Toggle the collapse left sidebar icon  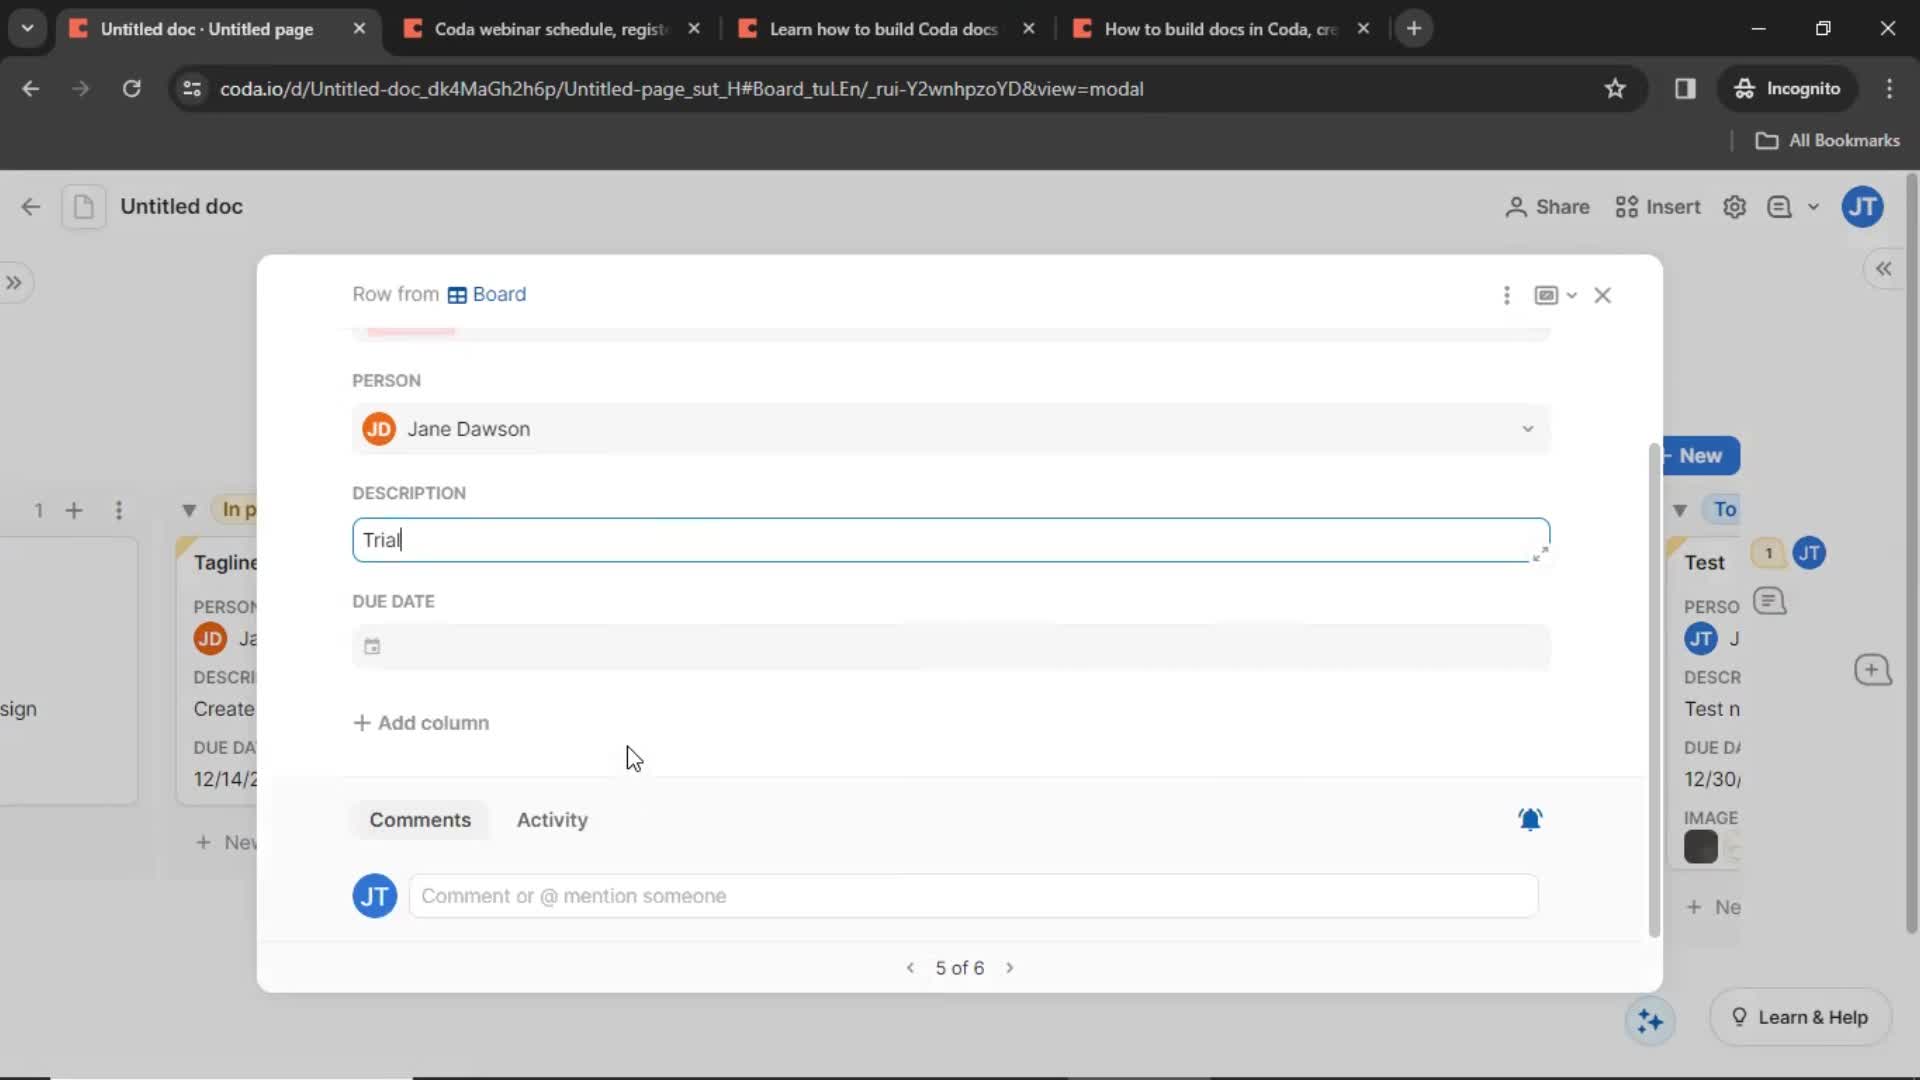click(x=15, y=282)
